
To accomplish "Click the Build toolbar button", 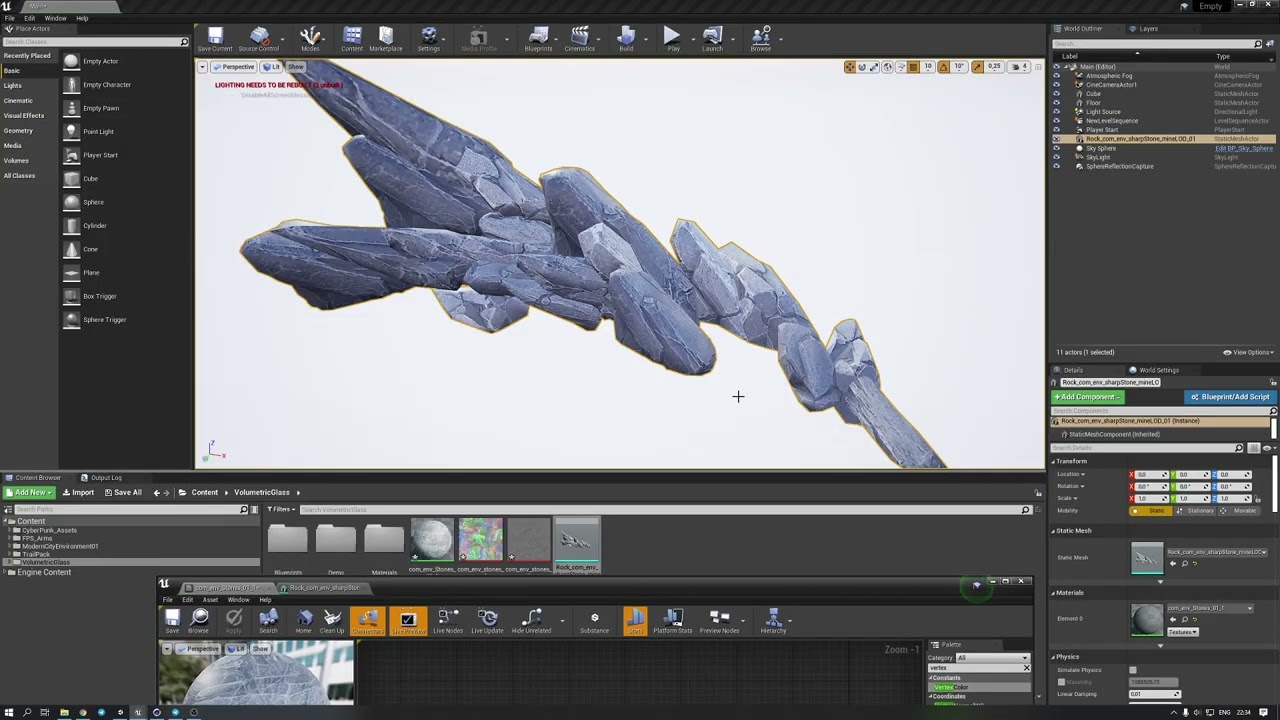I will pyautogui.click(x=626, y=39).
